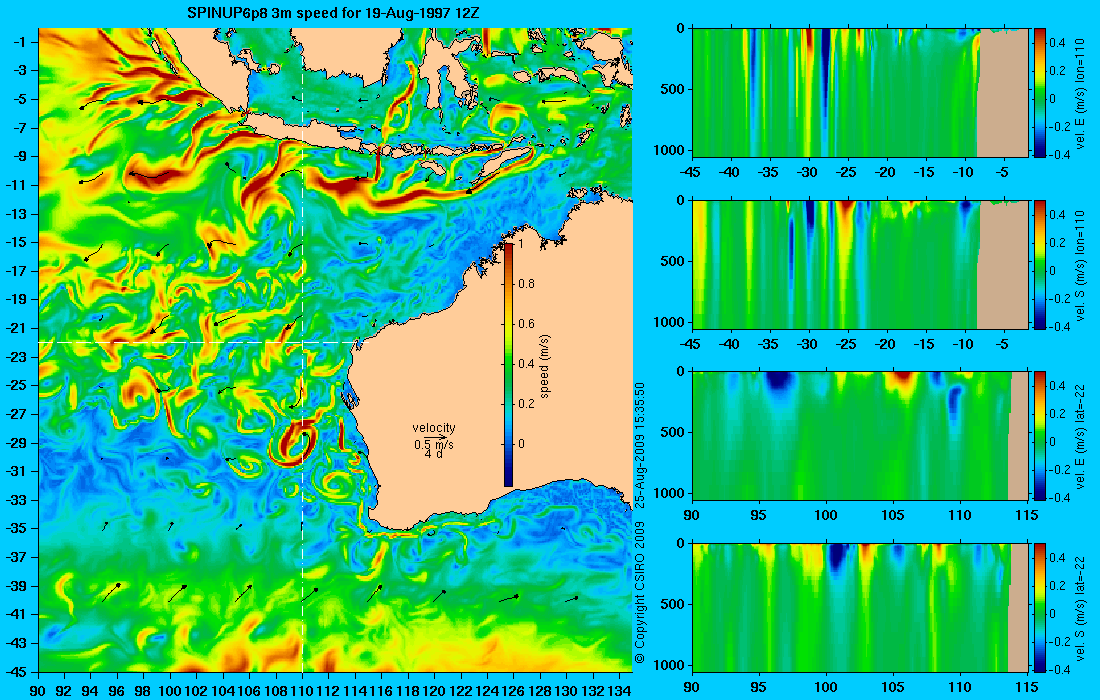Viewport: 1100px width, 700px height.
Task: Click the "velocity" legend heading on the map
Action: 434,428
